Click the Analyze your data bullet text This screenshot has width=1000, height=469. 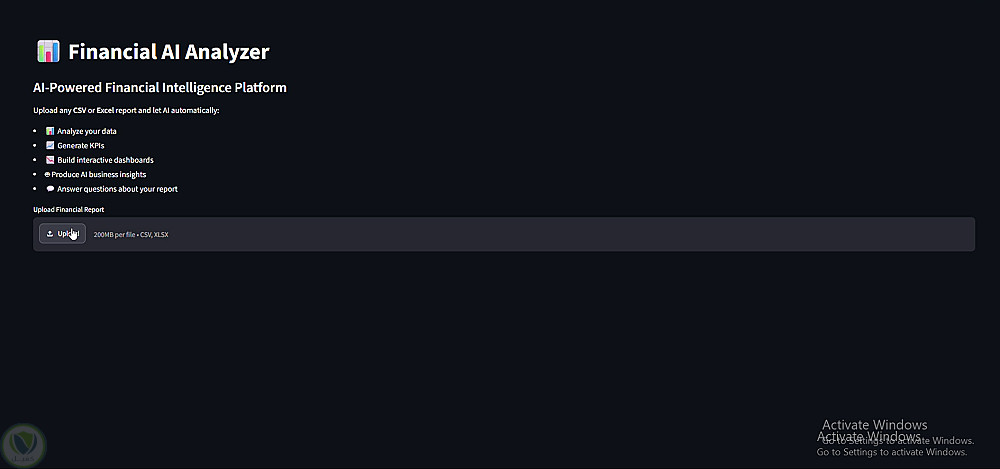87,131
